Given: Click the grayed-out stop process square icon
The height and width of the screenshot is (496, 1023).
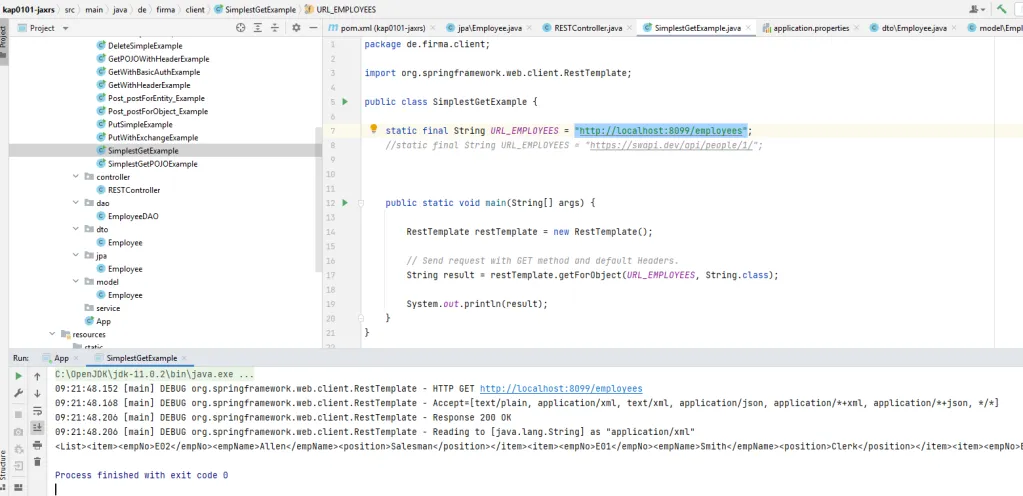Looking at the screenshot, I should (18, 414).
